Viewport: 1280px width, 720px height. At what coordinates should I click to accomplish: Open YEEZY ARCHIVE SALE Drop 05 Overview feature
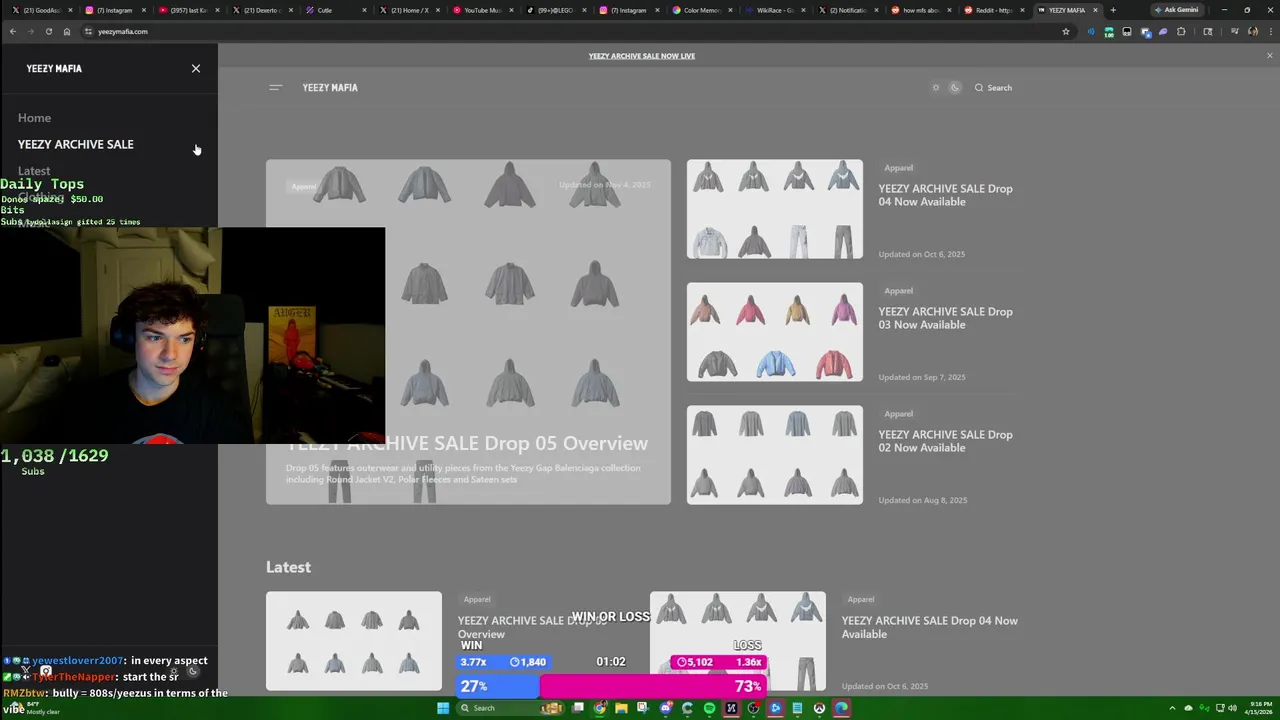pos(468,332)
